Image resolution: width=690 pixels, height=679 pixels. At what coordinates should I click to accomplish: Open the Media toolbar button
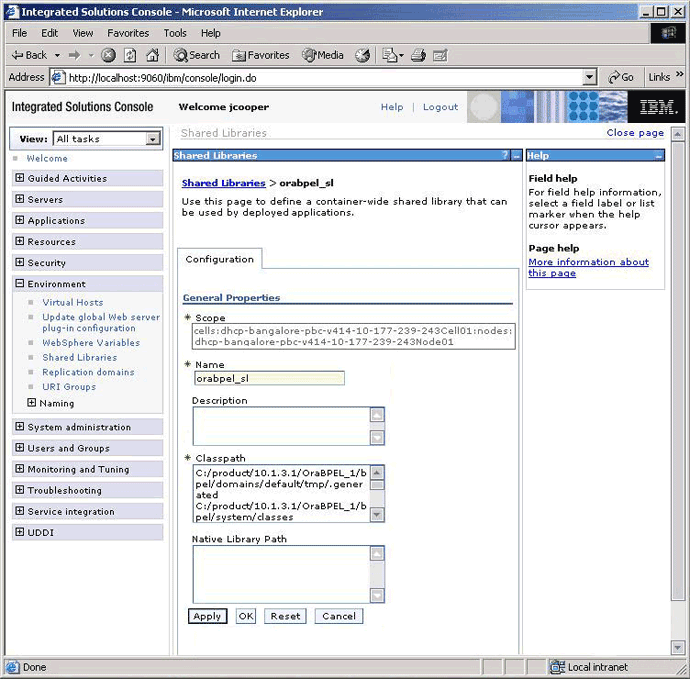tap(323, 55)
